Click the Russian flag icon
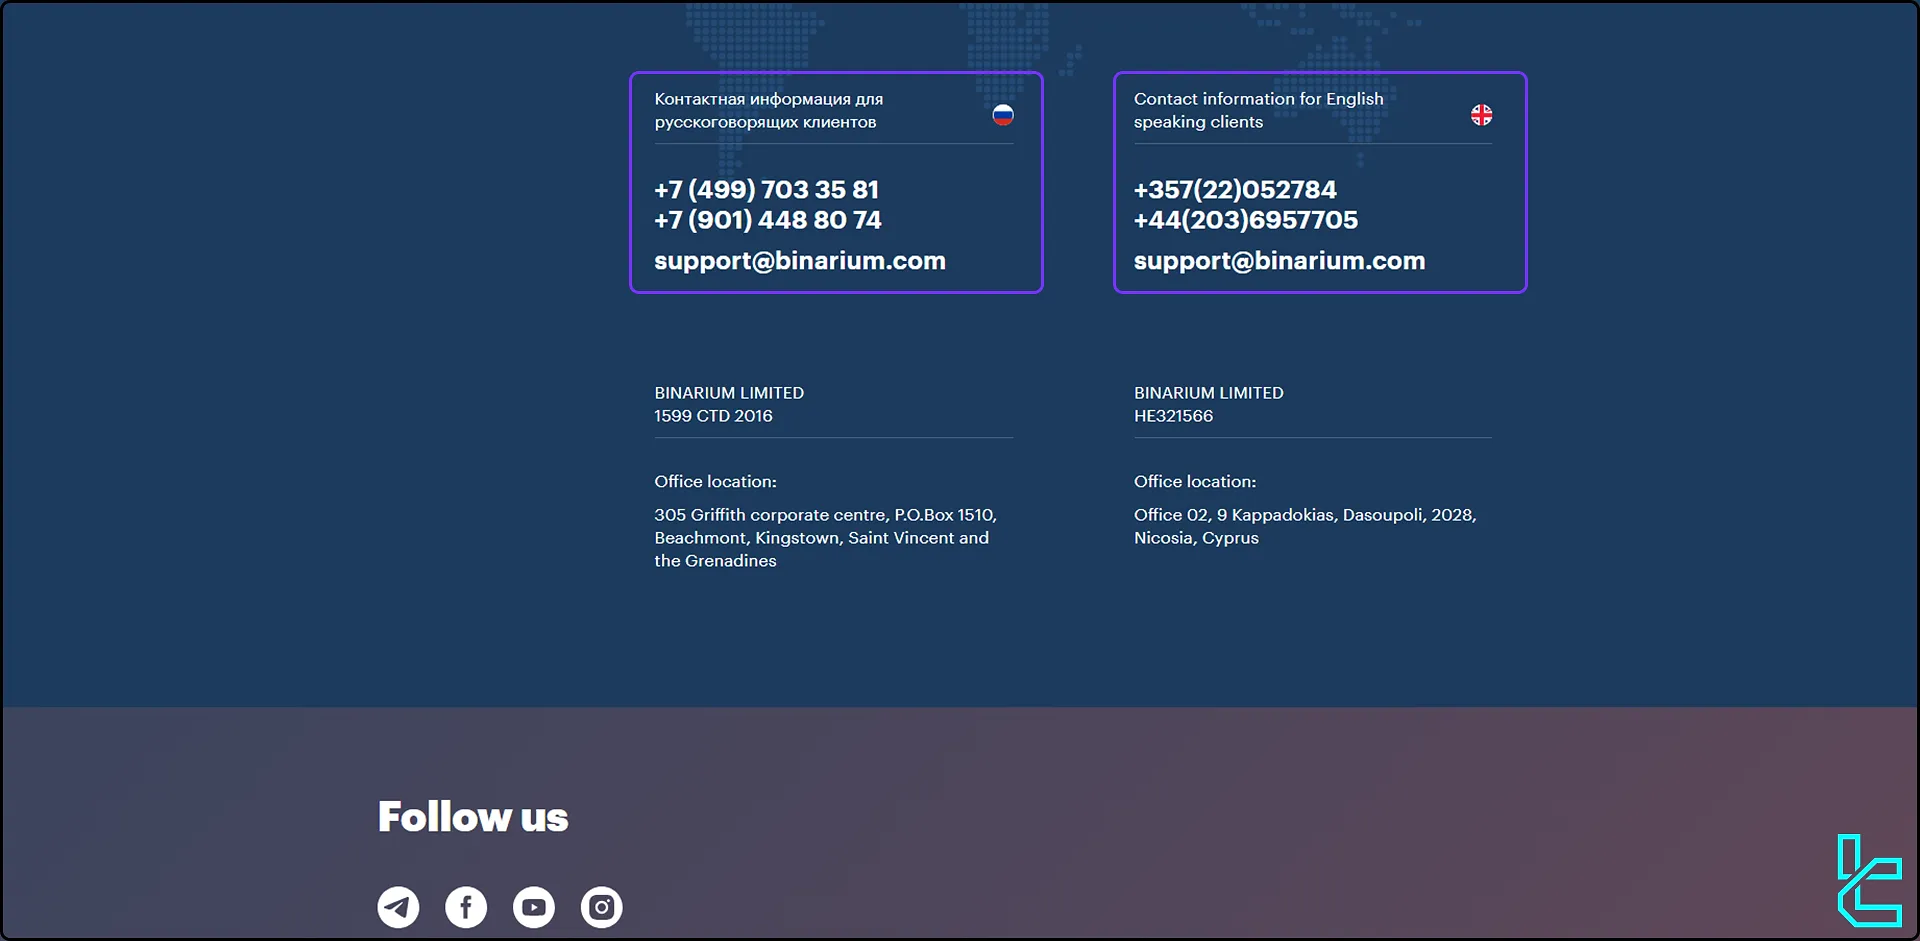Viewport: 1920px width, 941px height. pos(1003,115)
